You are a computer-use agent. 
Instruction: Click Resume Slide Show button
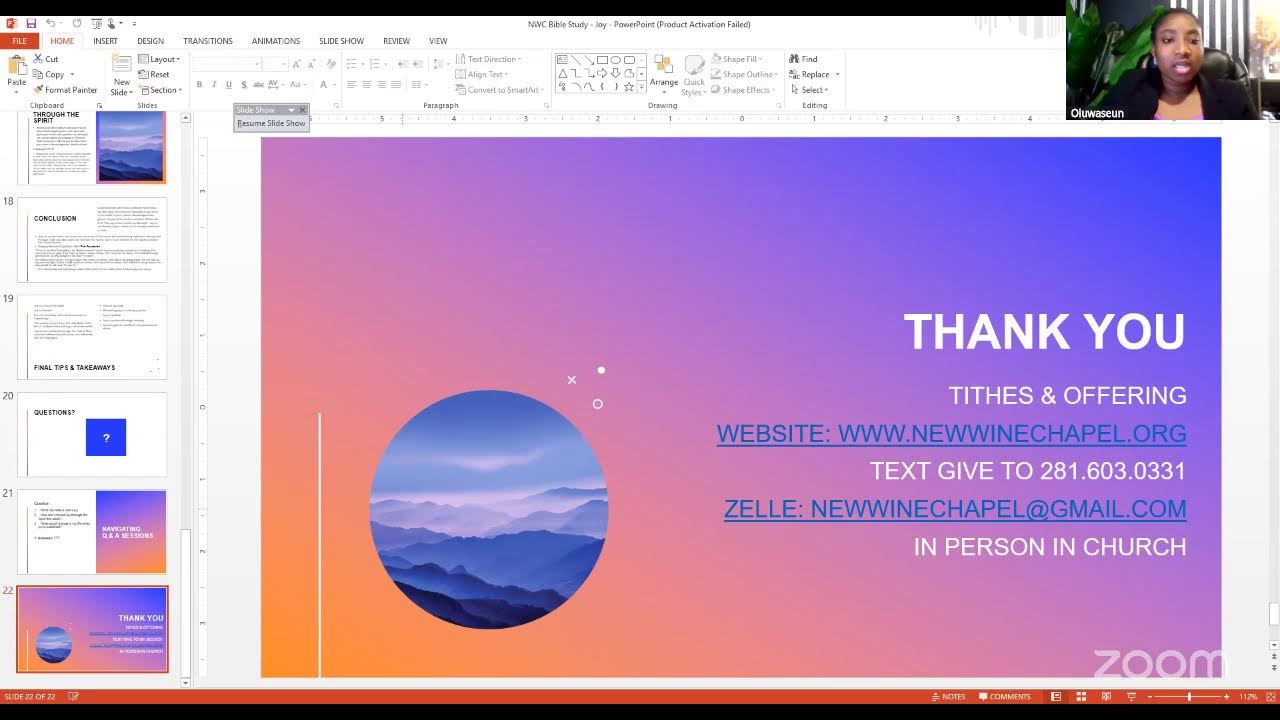click(271, 123)
